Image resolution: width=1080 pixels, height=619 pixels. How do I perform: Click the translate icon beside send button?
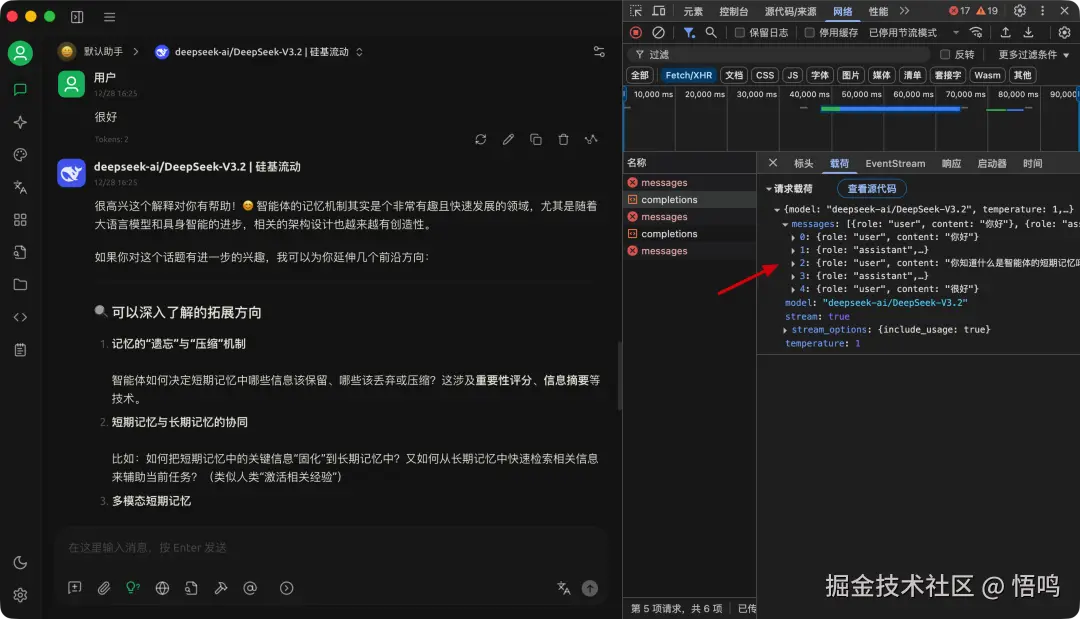(564, 587)
